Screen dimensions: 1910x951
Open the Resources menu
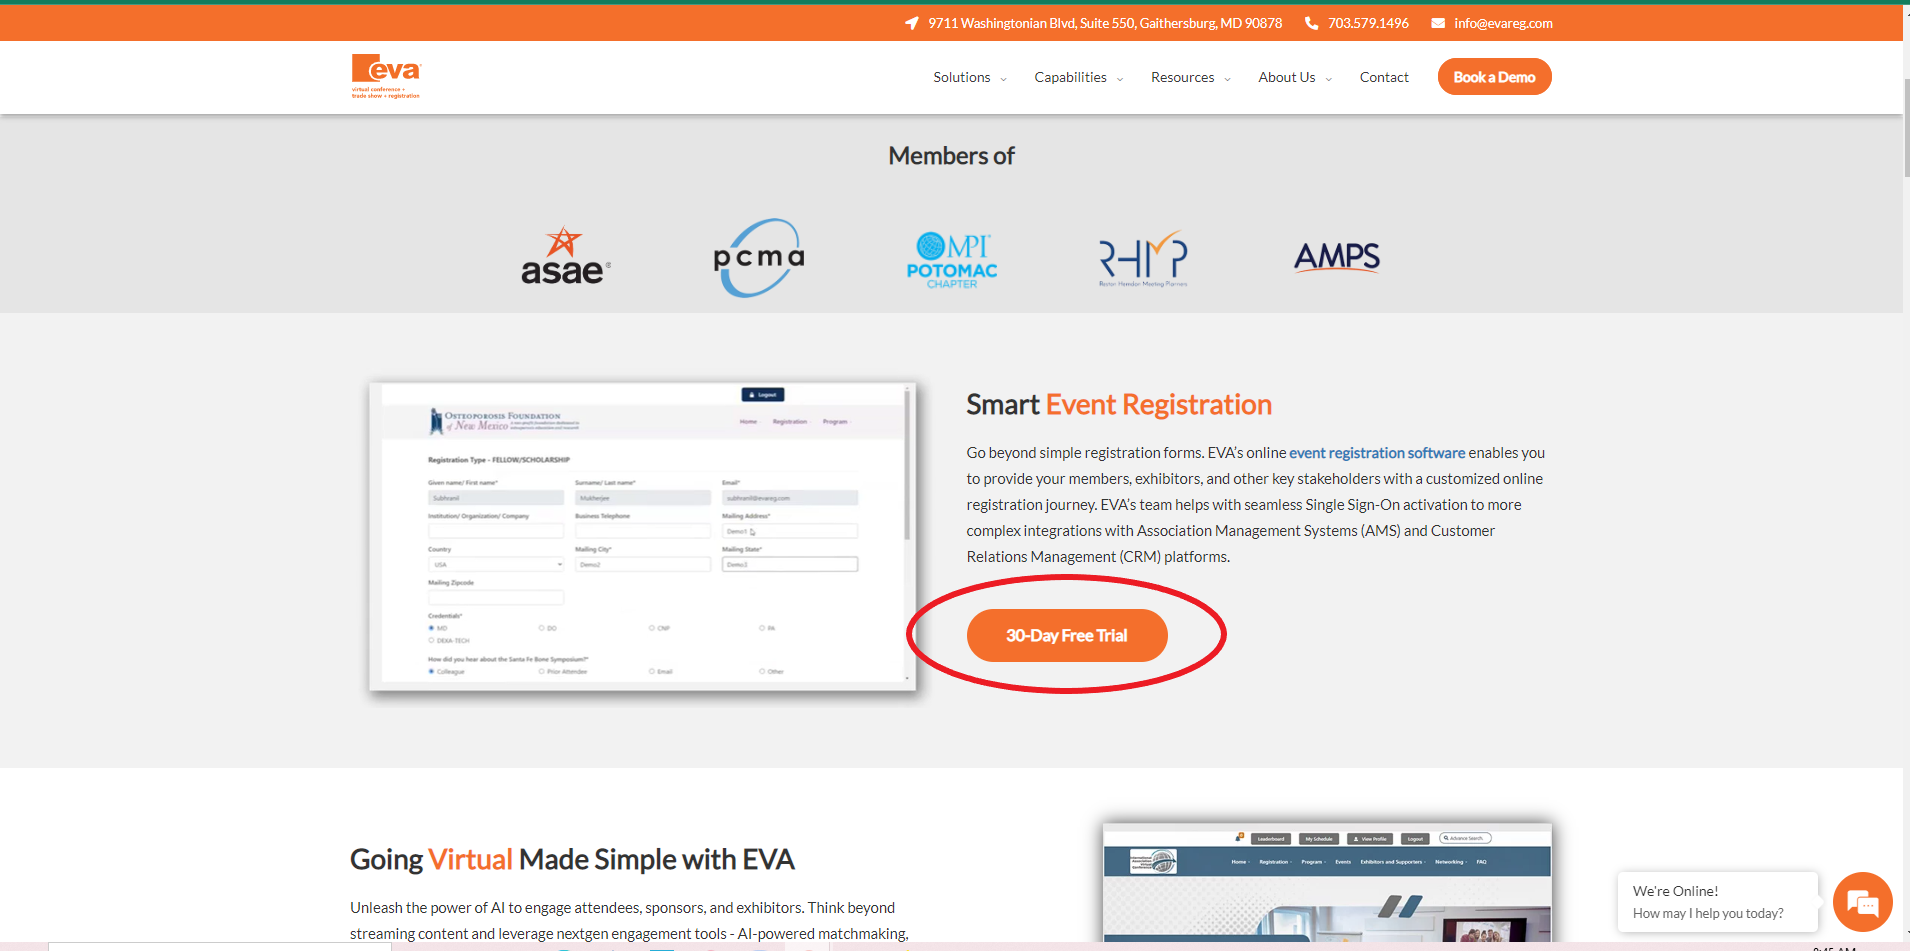[1182, 77]
